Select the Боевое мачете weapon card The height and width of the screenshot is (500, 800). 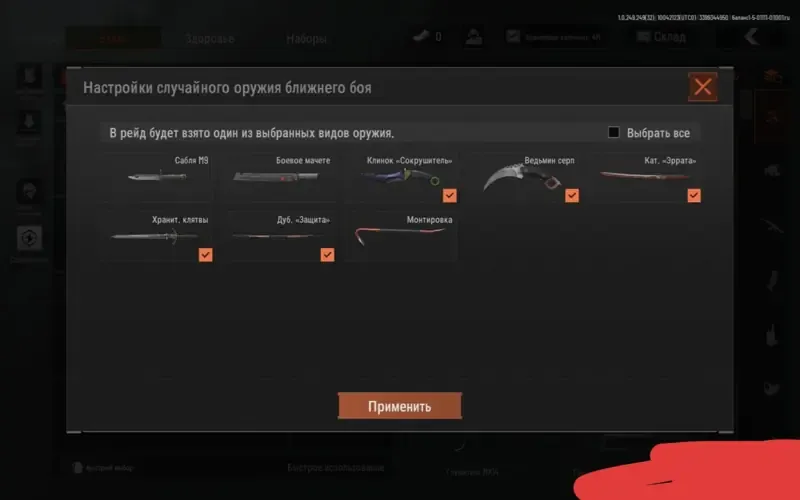[x=279, y=177]
